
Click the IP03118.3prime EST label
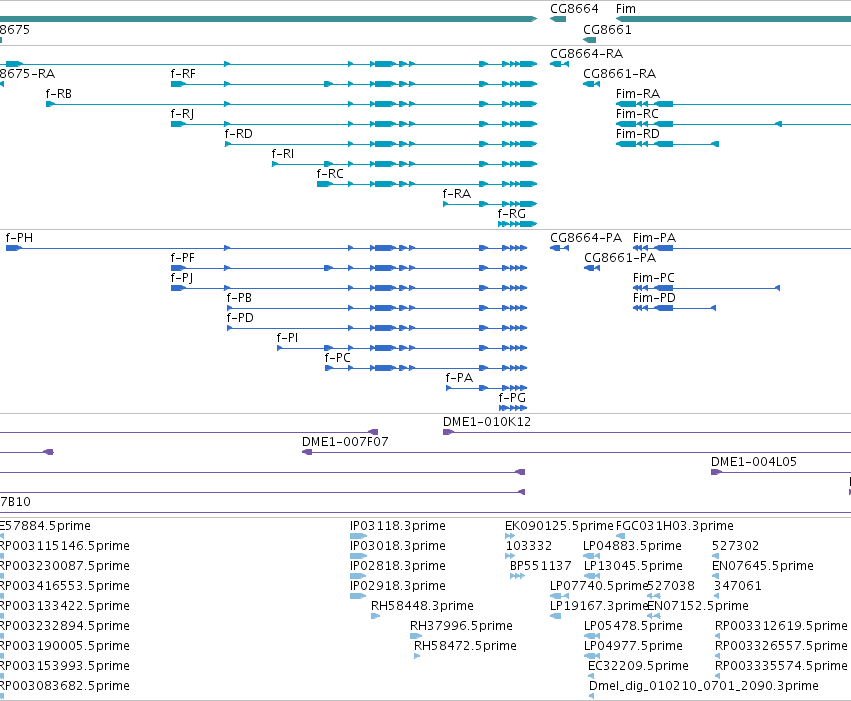[x=398, y=526]
